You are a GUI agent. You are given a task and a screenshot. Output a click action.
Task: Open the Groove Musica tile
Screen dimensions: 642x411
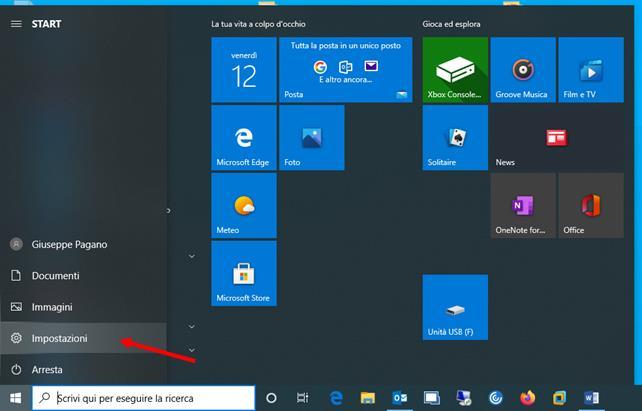point(523,70)
